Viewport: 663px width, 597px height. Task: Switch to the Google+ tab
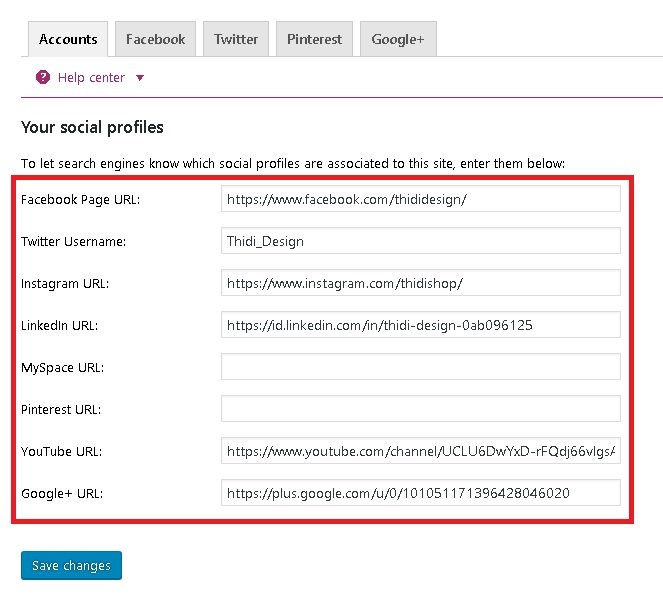(x=397, y=39)
